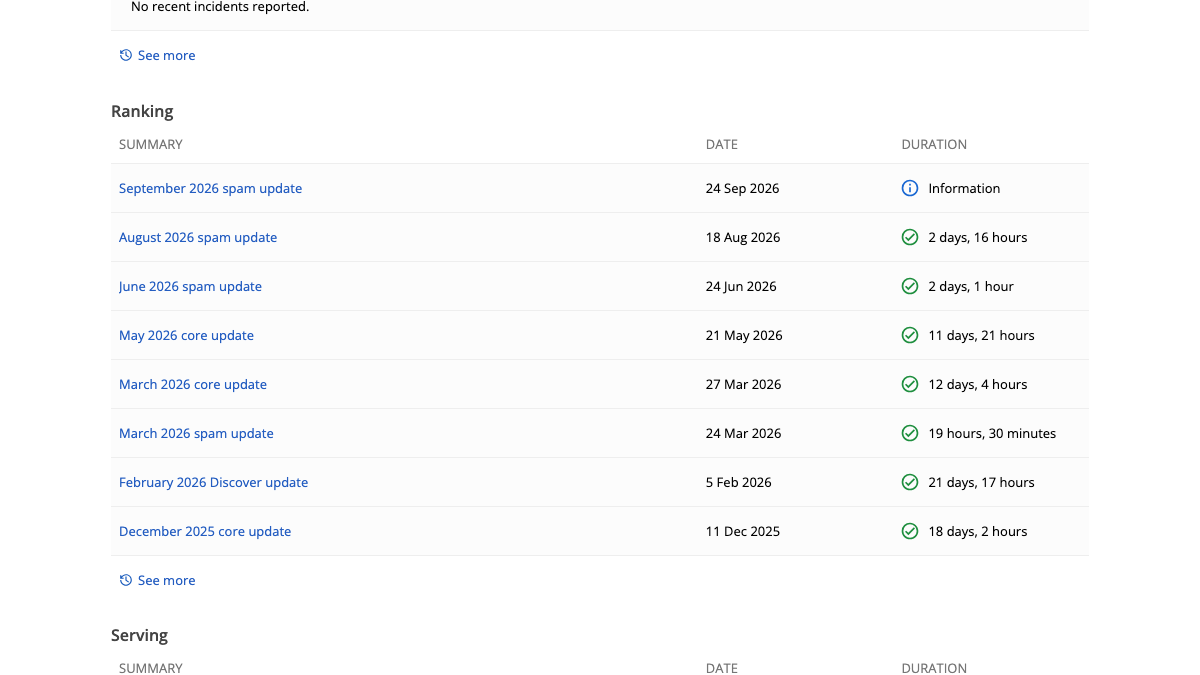Image resolution: width=1200 pixels, height=675 pixels.
Task: Select the date 5 Feb 2026
Action: point(739,482)
